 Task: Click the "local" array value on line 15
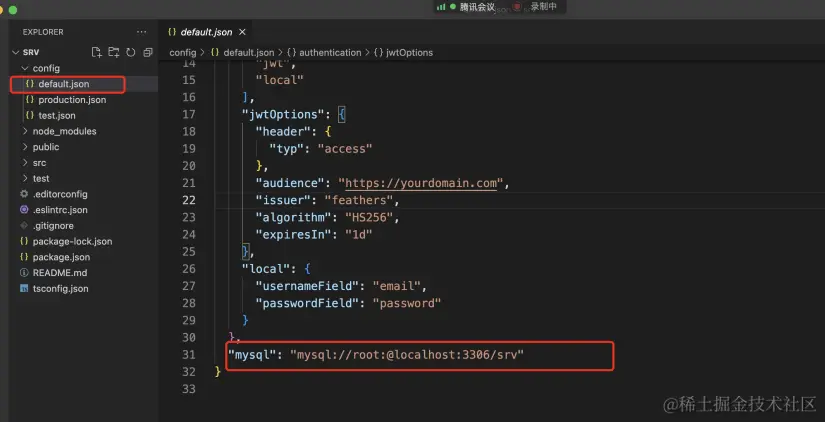[280, 80]
